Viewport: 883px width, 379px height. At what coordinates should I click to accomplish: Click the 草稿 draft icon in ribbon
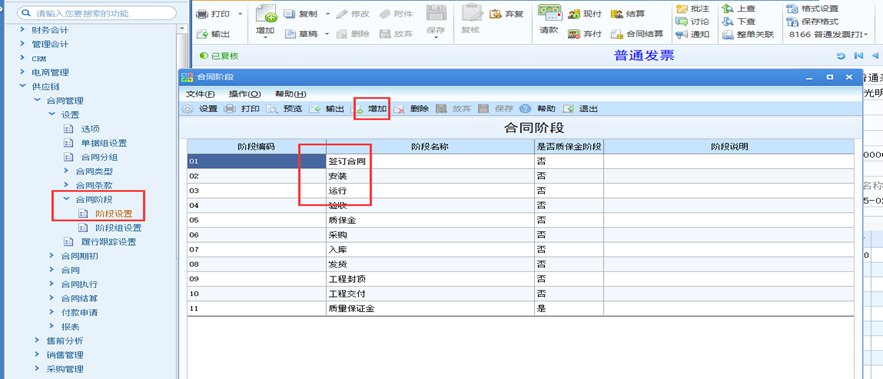289,34
